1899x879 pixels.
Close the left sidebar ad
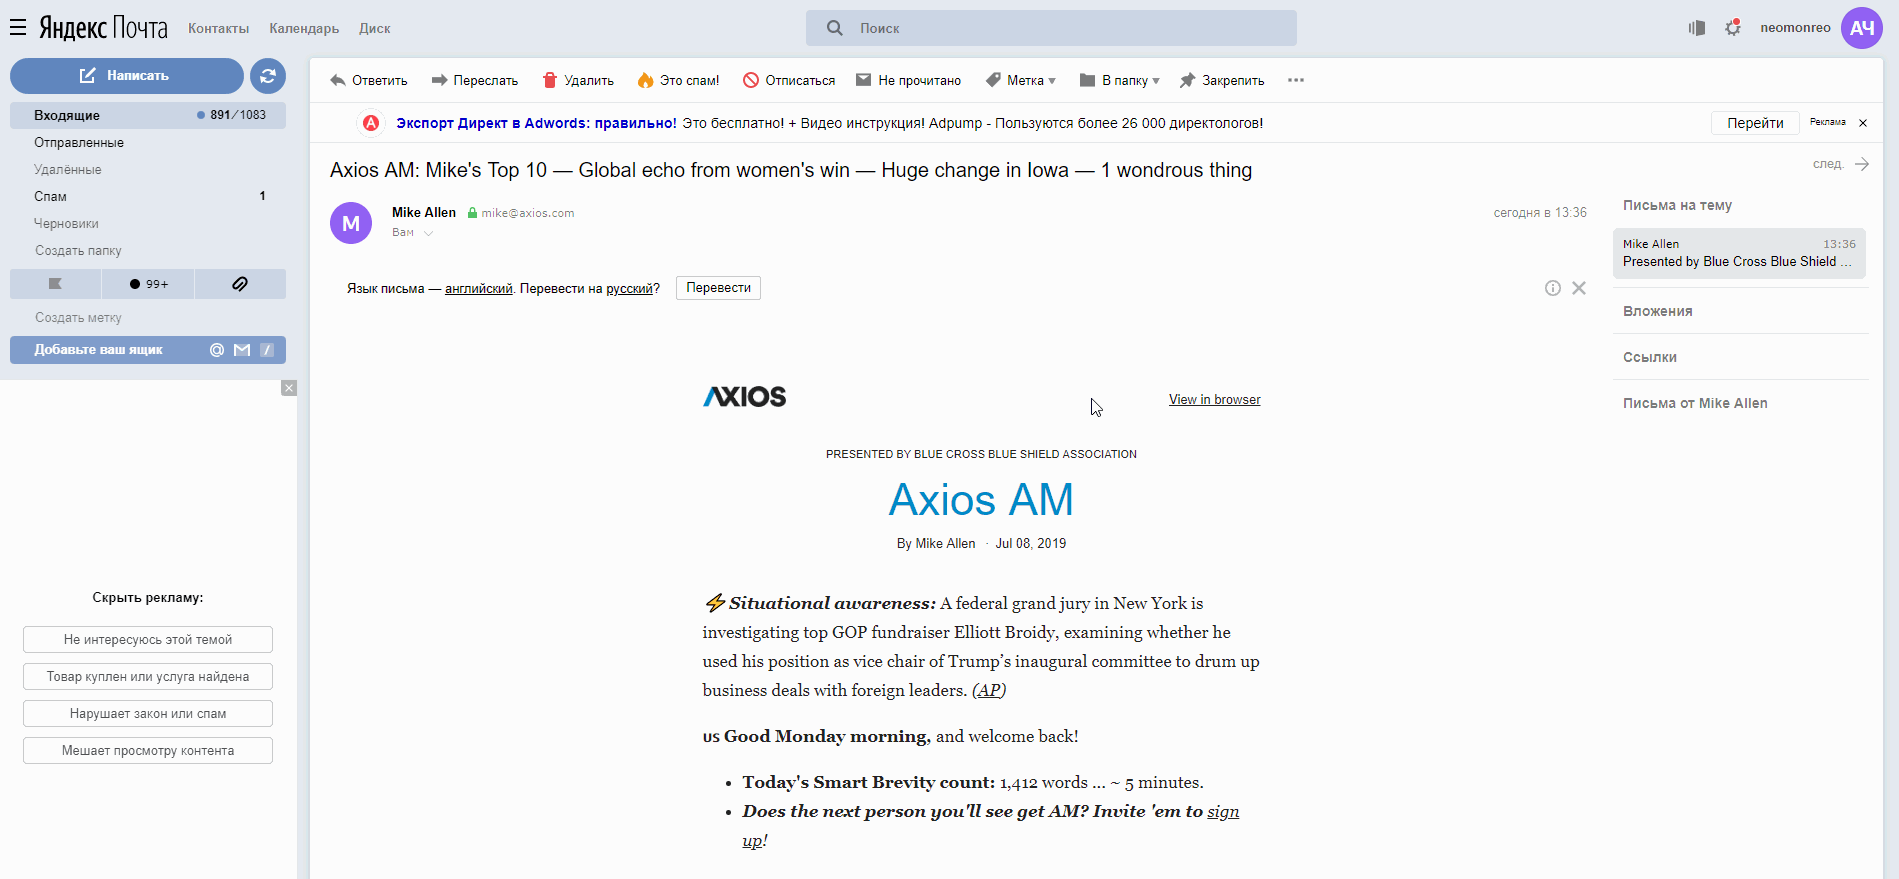point(289,388)
